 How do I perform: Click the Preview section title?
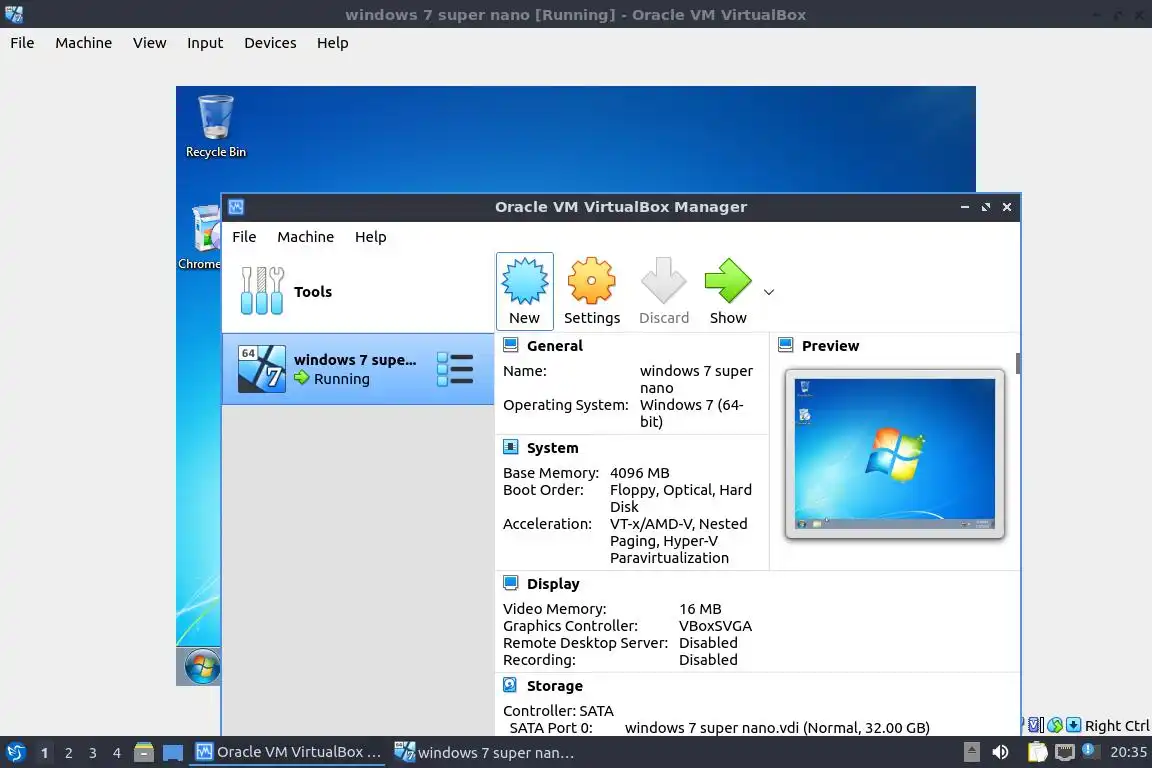830,345
